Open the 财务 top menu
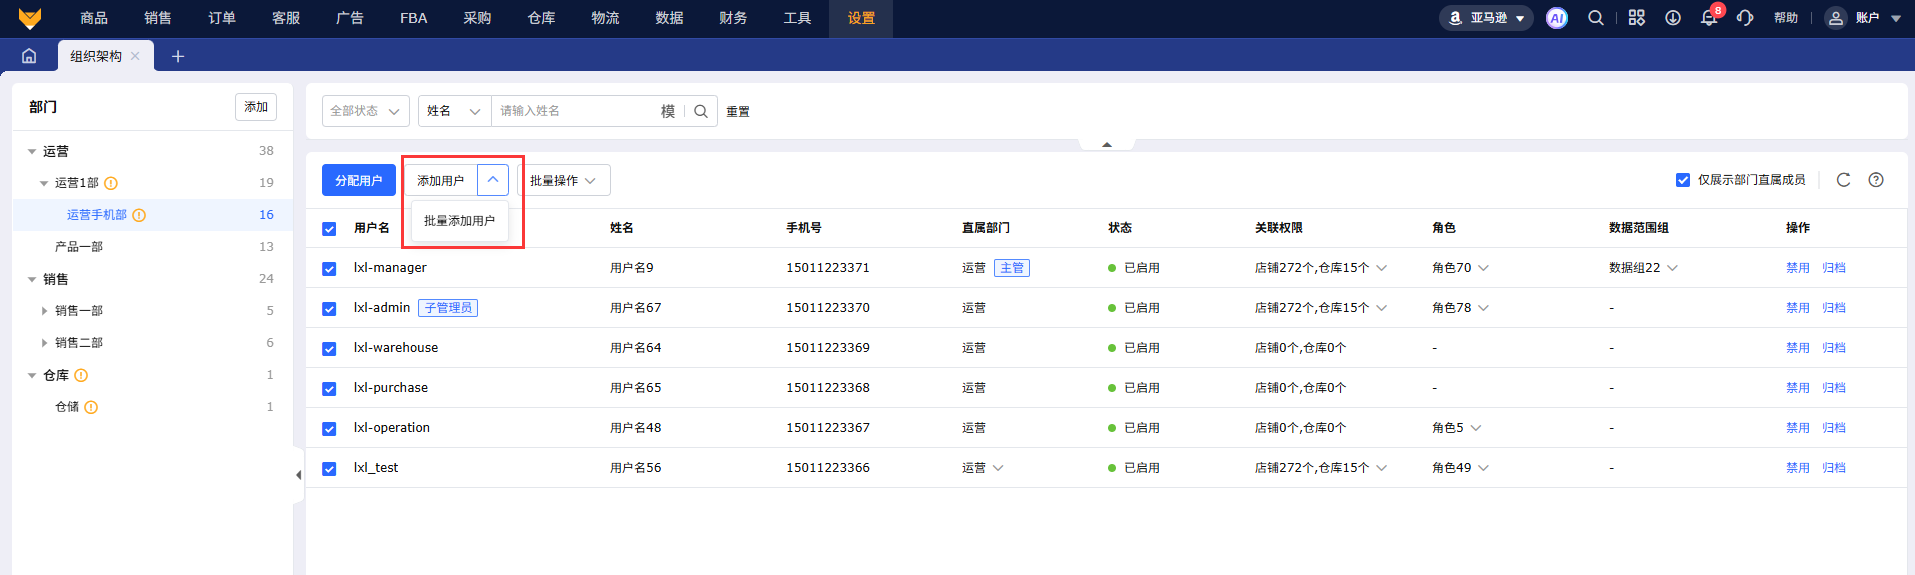This screenshot has height=575, width=1915. 733,18
